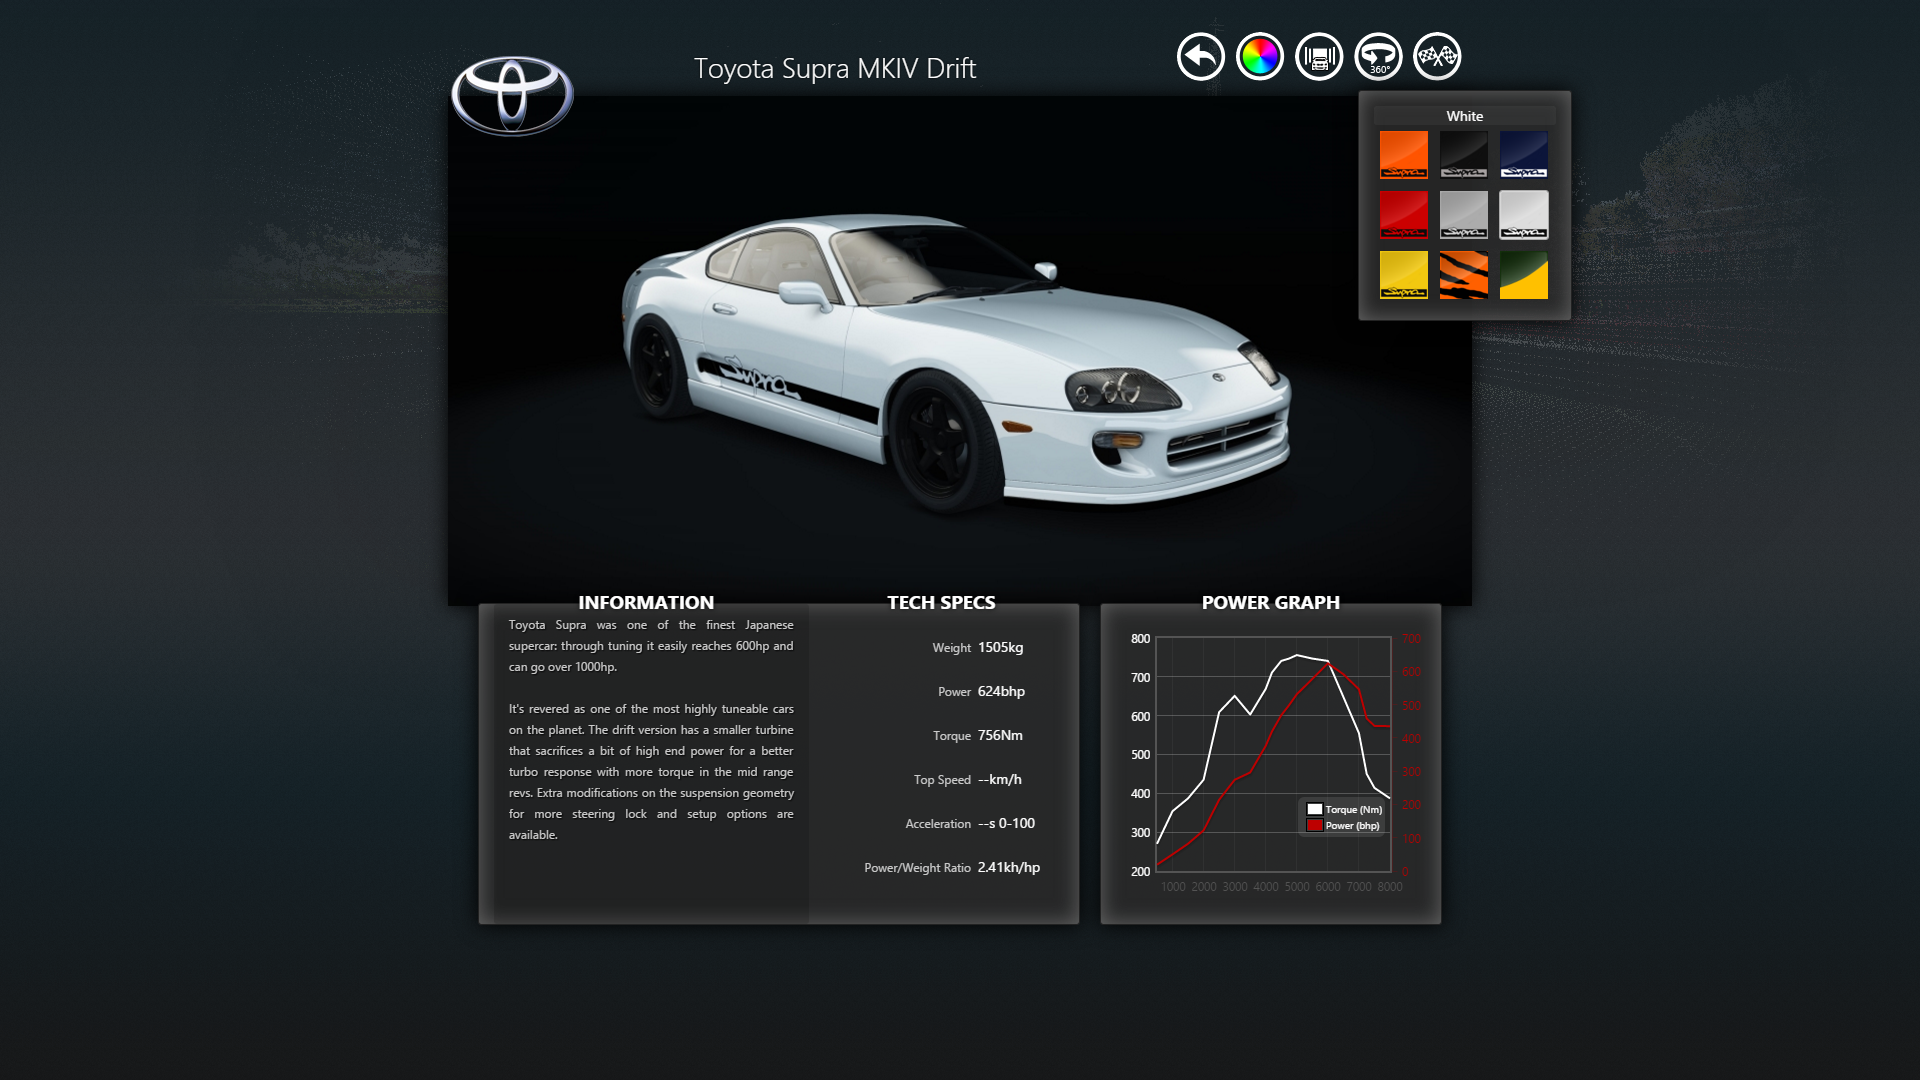Click the "8000" RPM axis label

1389,887
